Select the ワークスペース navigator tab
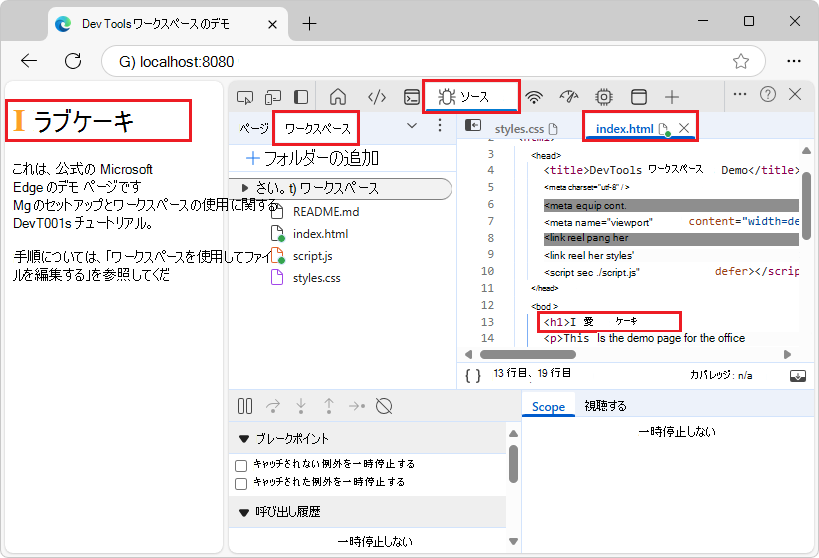 [317, 129]
